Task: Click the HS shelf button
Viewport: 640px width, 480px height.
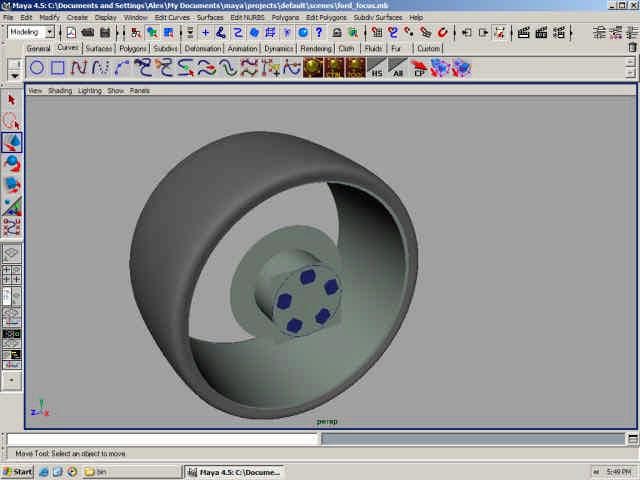Action: coord(377,69)
